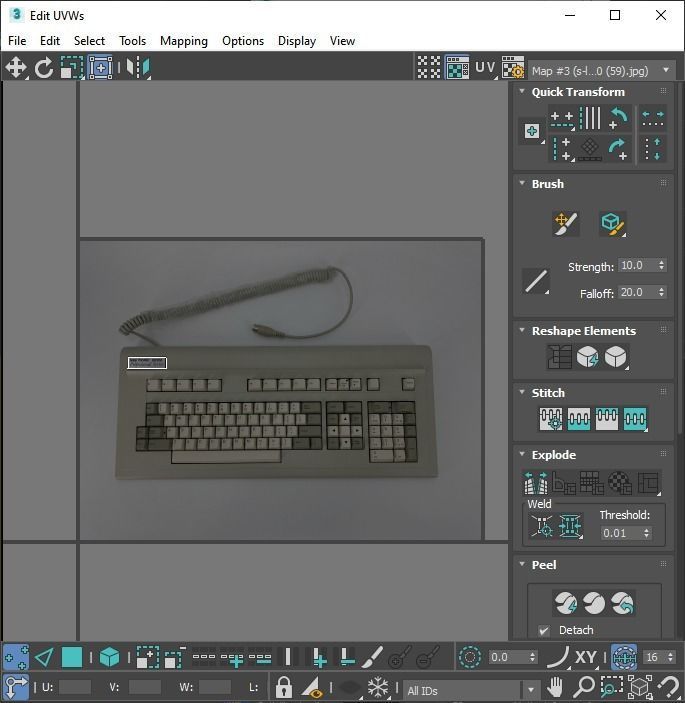Open the Map #3 texture dropdown
The image size is (685, 703).
(x=601, y=71)
